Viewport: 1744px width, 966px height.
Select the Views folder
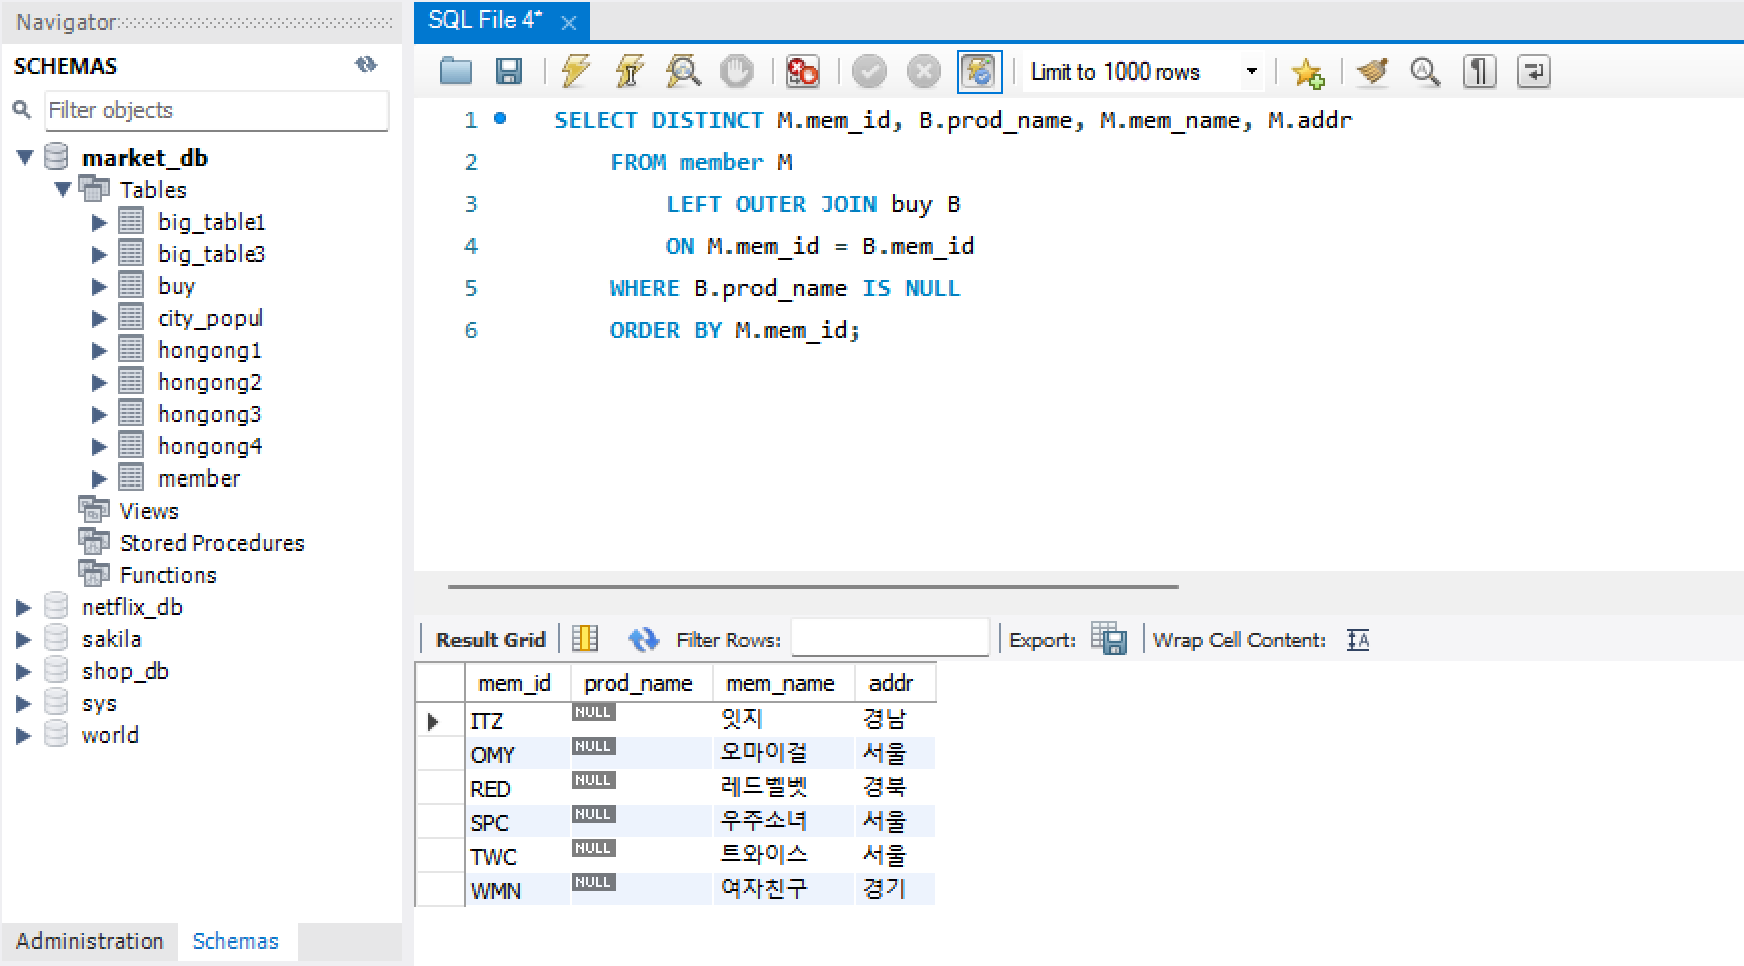[149, 511]
